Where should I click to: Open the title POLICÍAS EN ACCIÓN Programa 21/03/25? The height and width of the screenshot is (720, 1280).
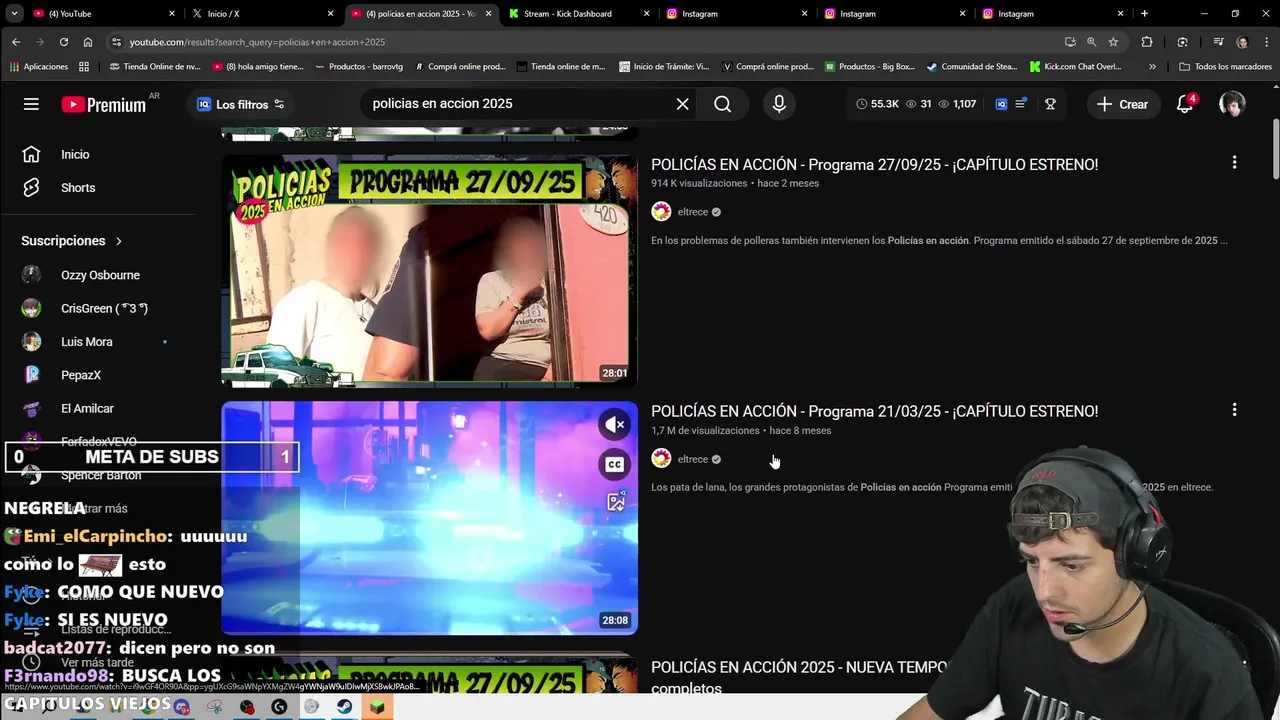coord(874,411)
